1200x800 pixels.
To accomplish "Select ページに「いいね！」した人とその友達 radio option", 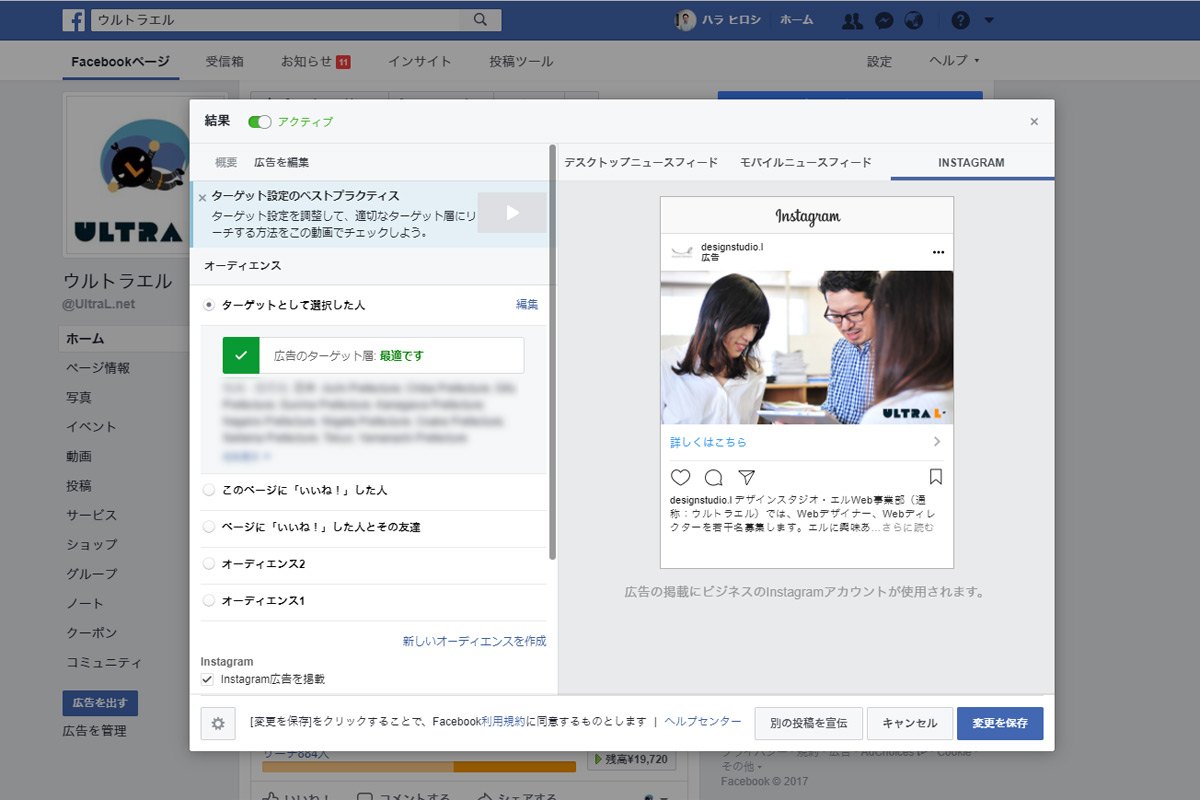I will [x=208, y=527].
